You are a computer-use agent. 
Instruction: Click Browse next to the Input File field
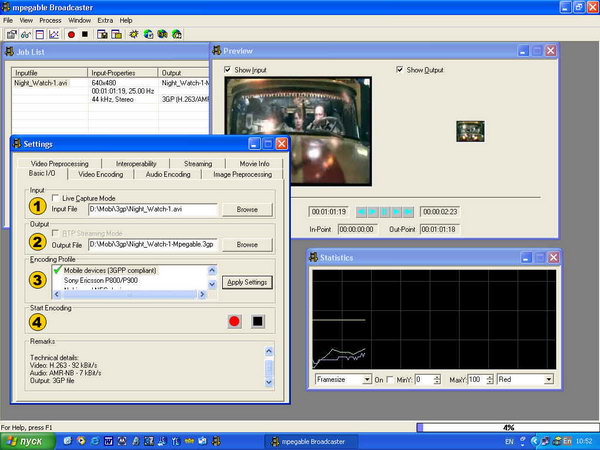247,210
